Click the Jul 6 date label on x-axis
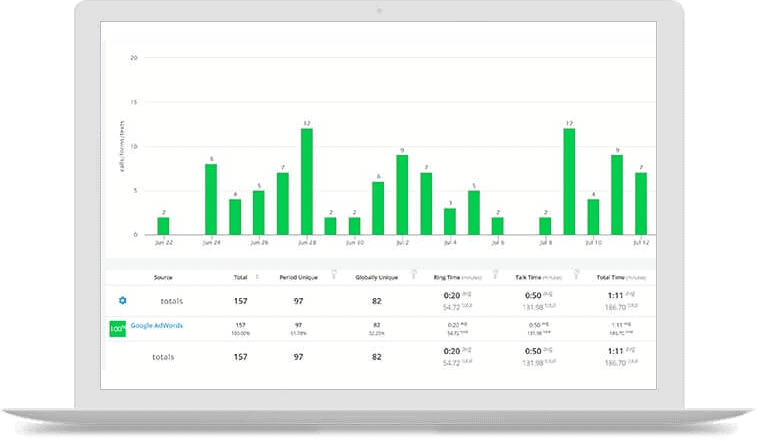760x441 pixels. point(497,242)
